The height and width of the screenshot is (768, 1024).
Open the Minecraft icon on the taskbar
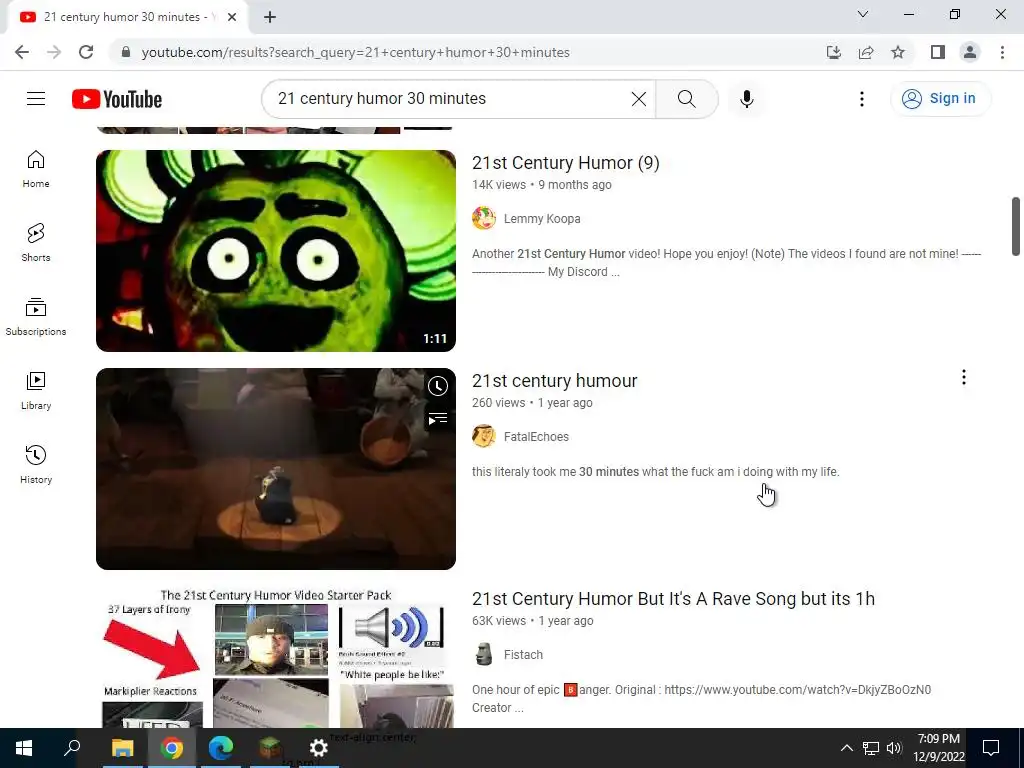(x=270, y=748)
